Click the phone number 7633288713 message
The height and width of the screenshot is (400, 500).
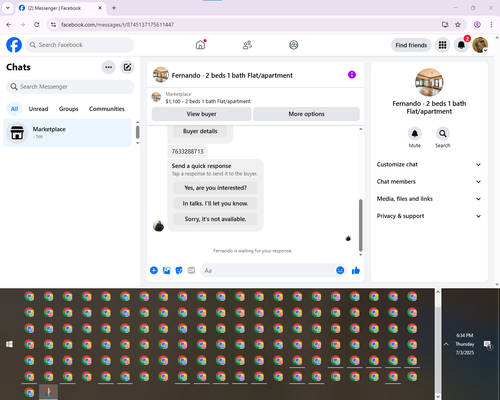[188, 151]
